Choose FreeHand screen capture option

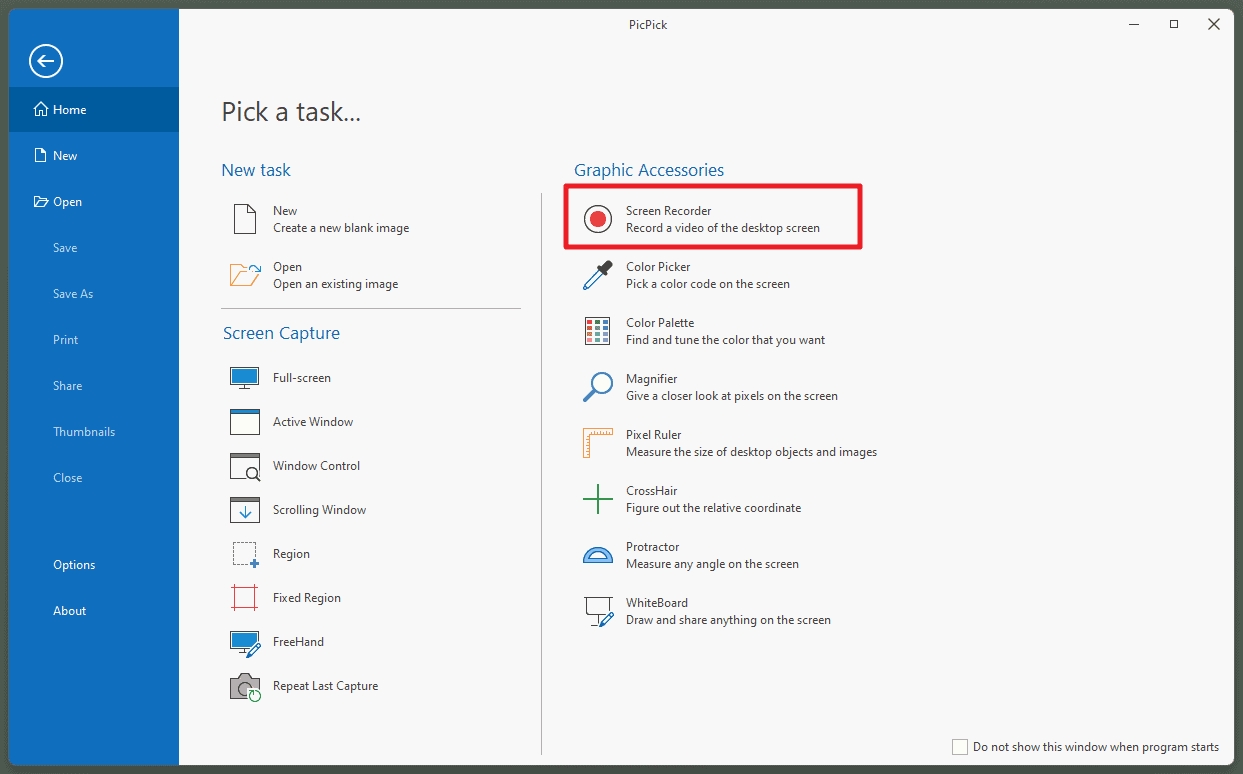298,642
